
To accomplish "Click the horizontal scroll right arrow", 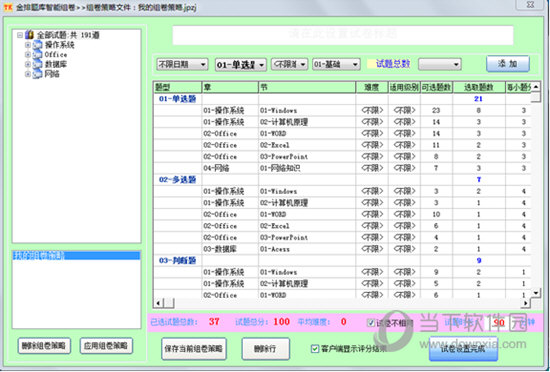I will (525, 303).
